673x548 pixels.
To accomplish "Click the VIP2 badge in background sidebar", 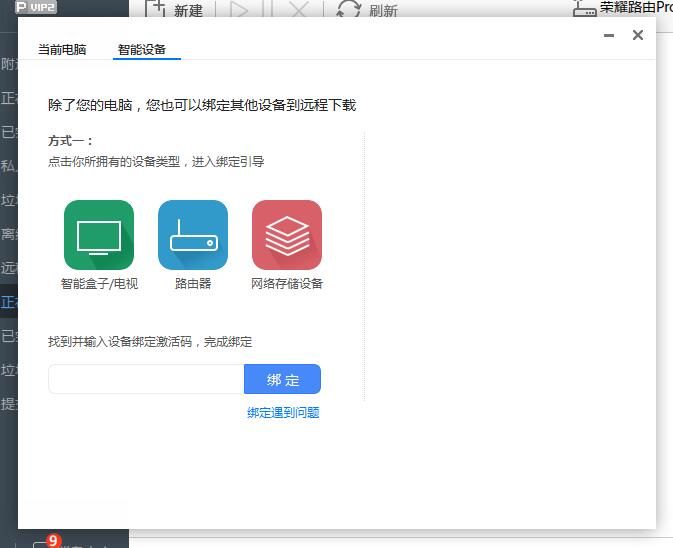I will point(36,7).
